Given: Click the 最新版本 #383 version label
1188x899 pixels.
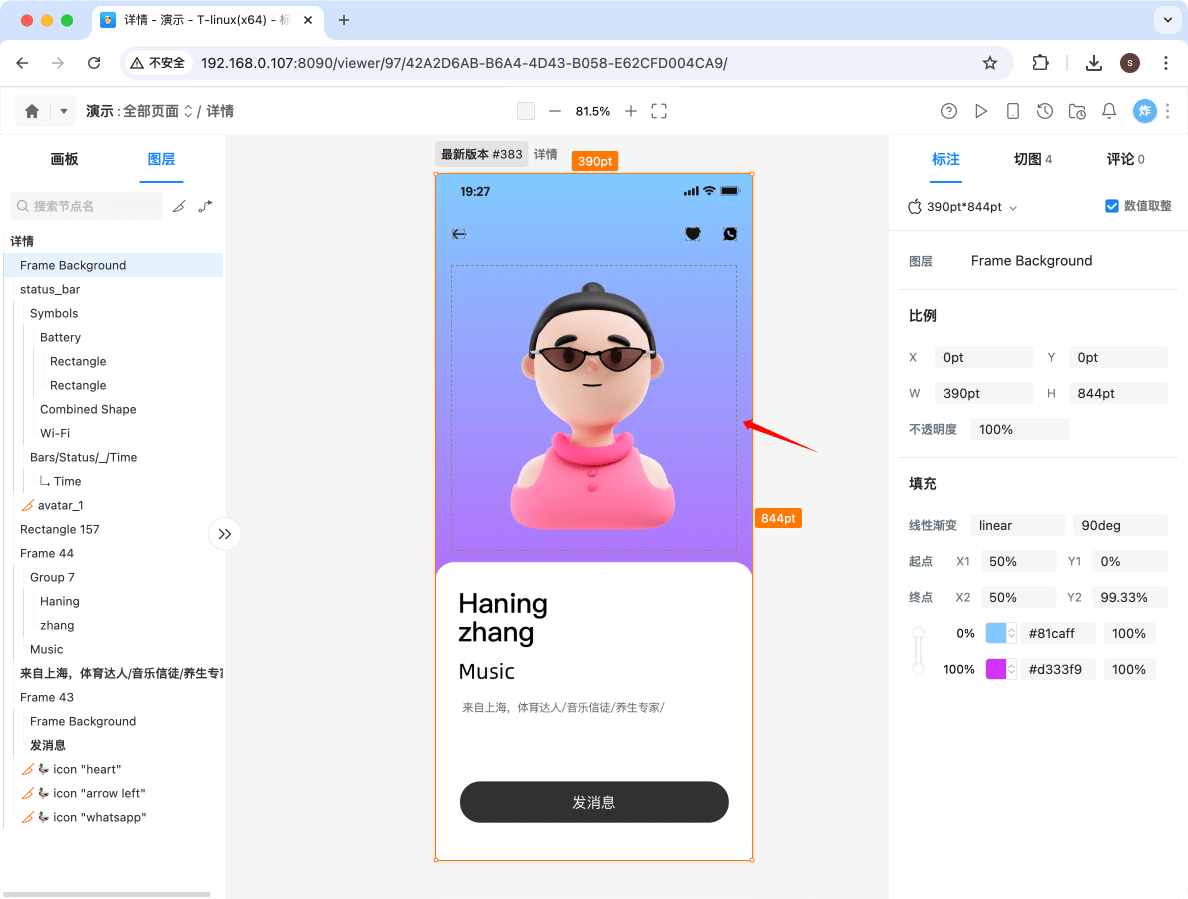Looking at the screenshot, I should 481,155.
